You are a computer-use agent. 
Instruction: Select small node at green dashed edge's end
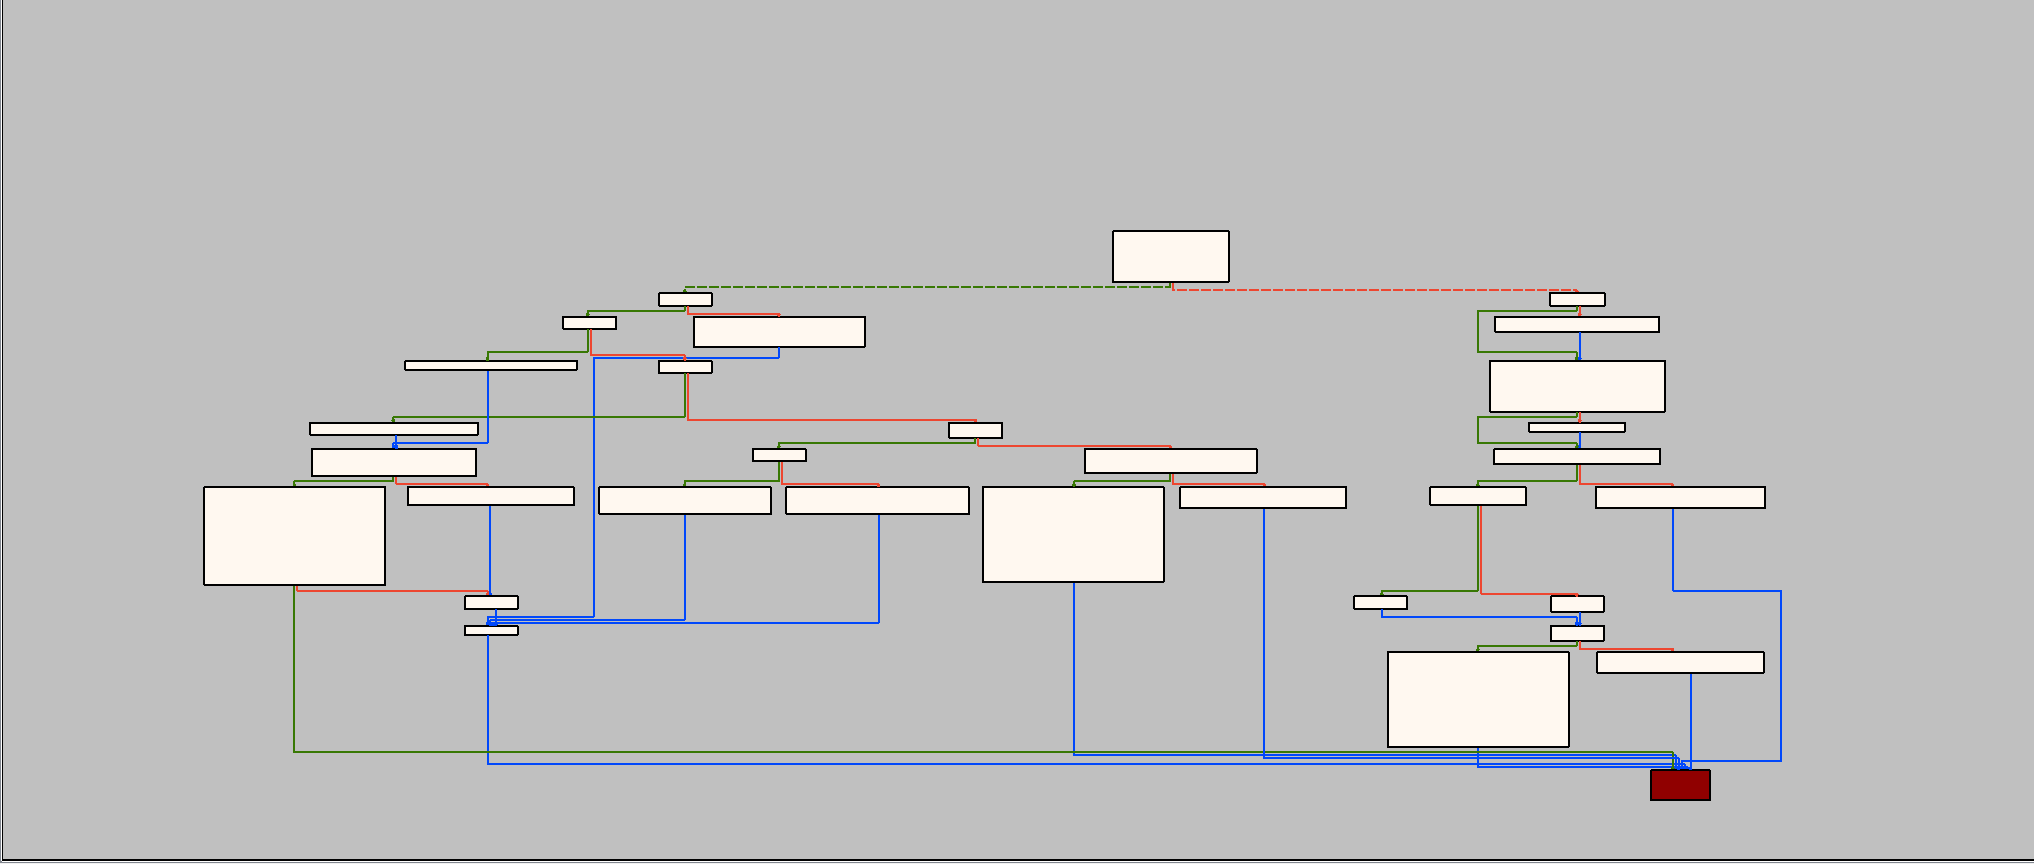(685, 299)
